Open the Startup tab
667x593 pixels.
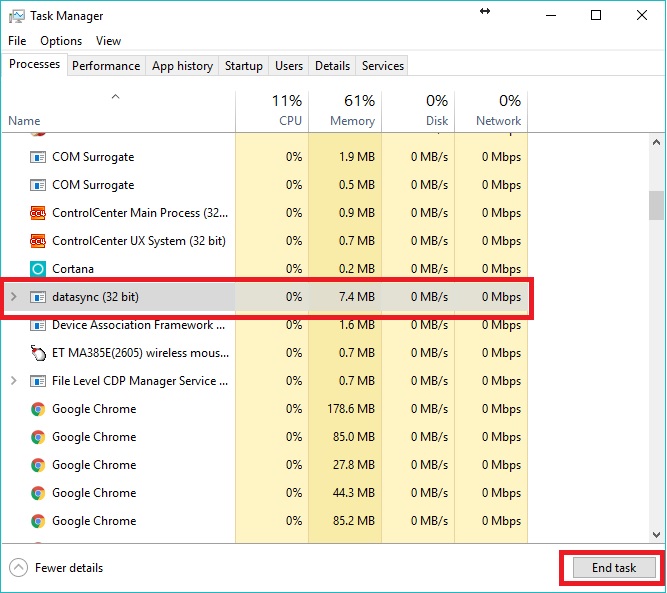click(x=244, y=66)
